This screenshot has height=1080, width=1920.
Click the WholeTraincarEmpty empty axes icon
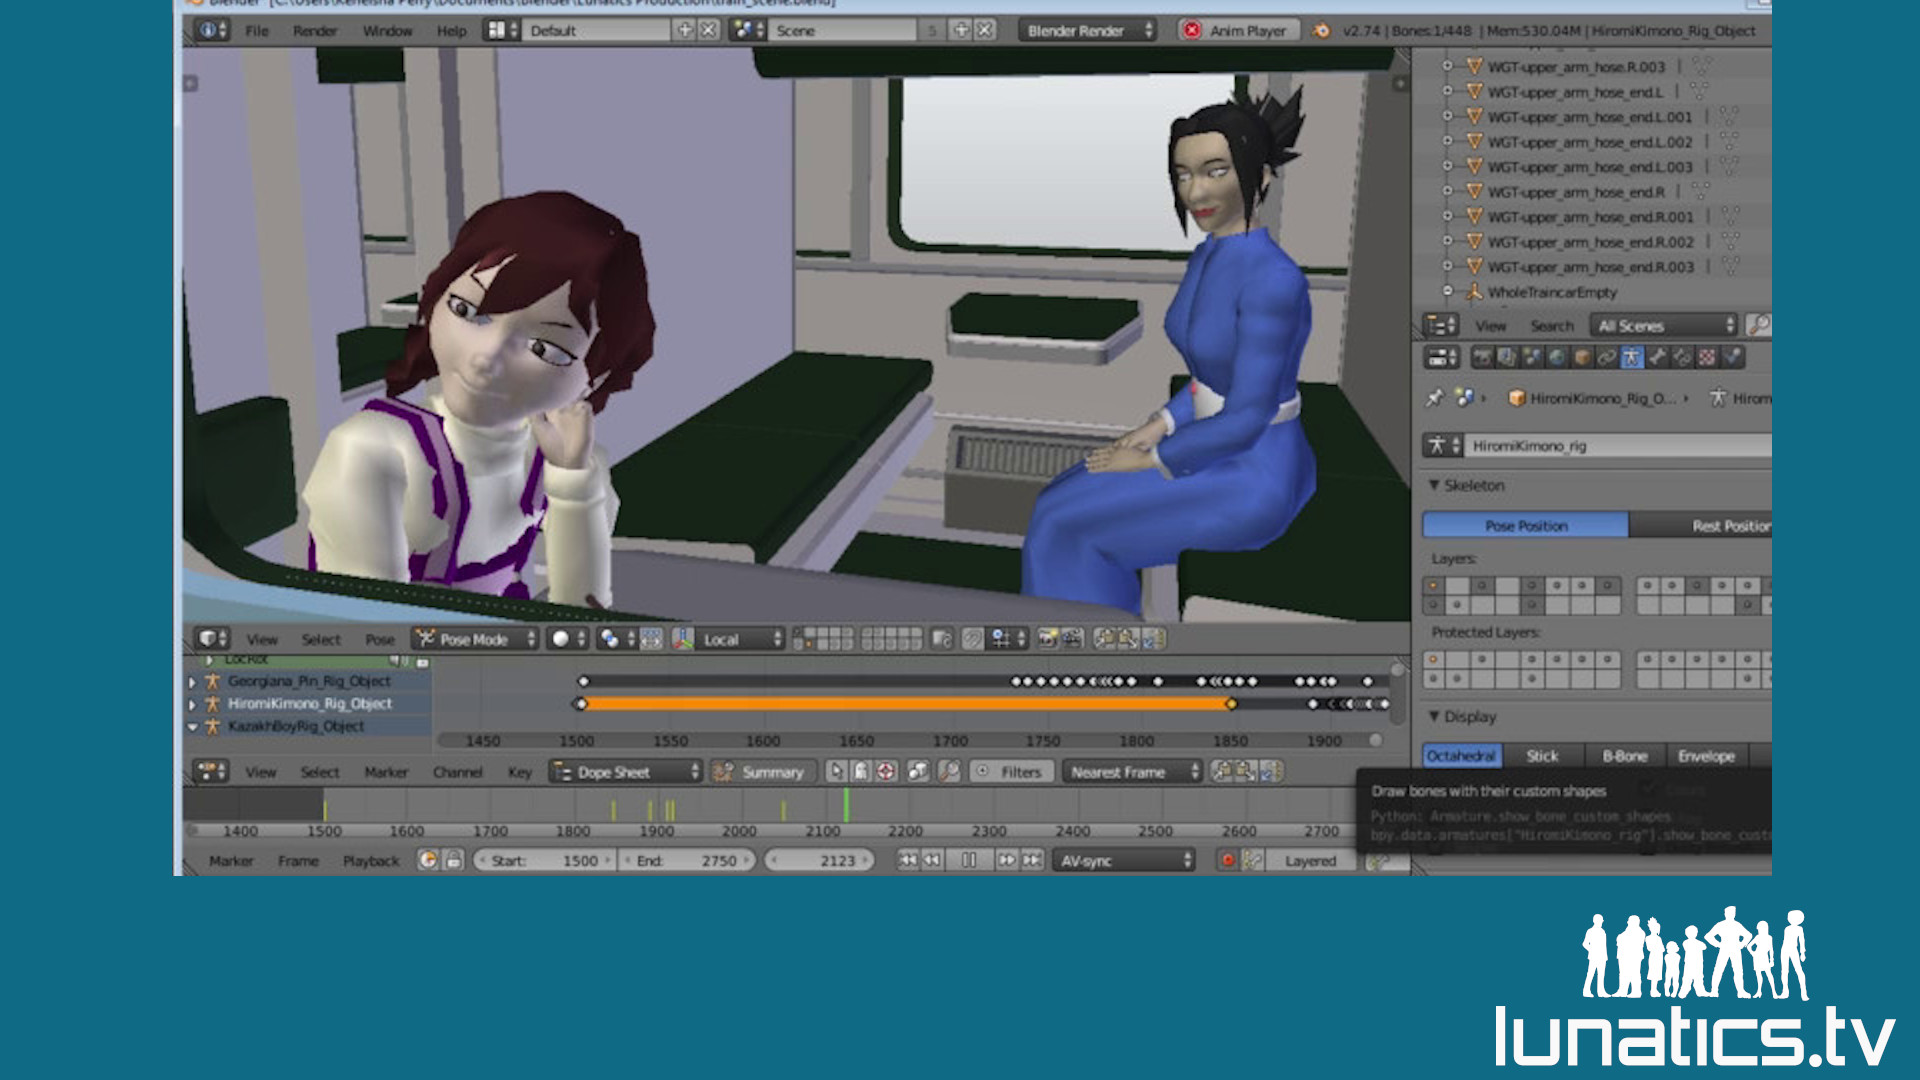1473,292
